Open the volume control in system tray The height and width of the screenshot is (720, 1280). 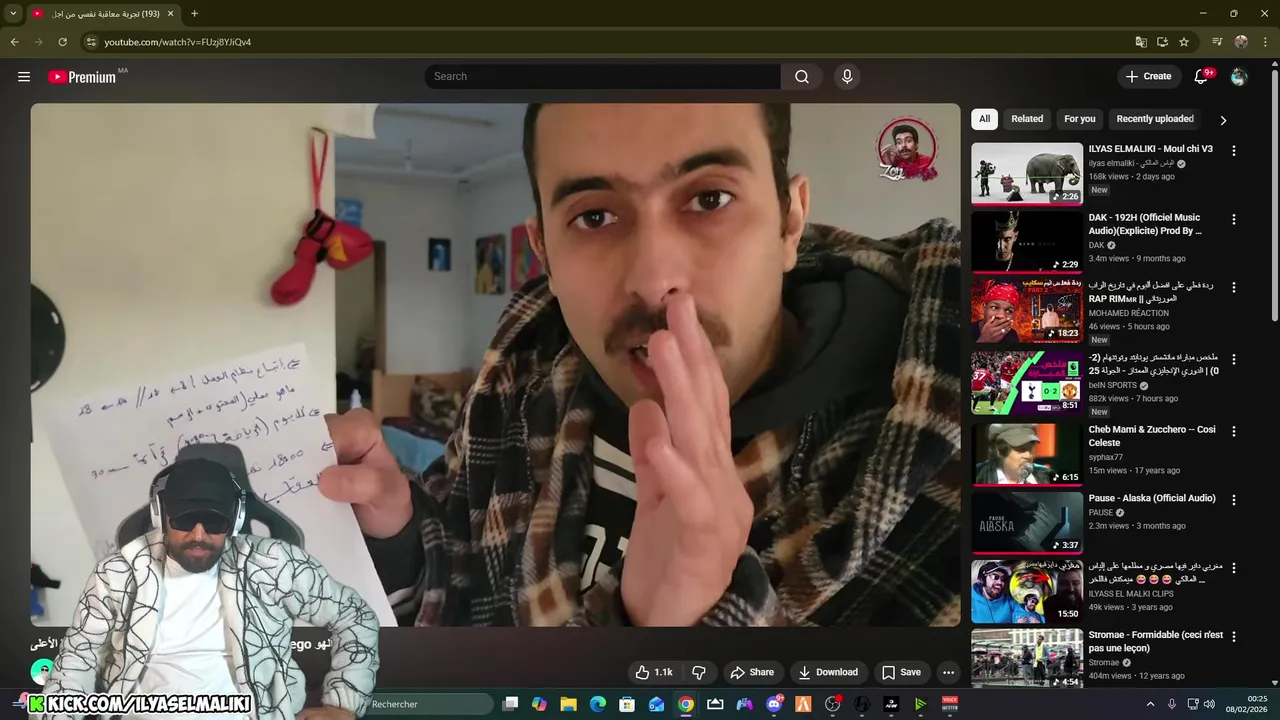(x=1209, y=704)
